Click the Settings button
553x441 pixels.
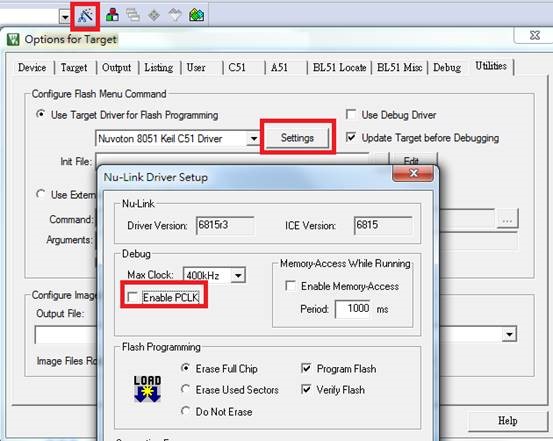click(x=297, y=138)
